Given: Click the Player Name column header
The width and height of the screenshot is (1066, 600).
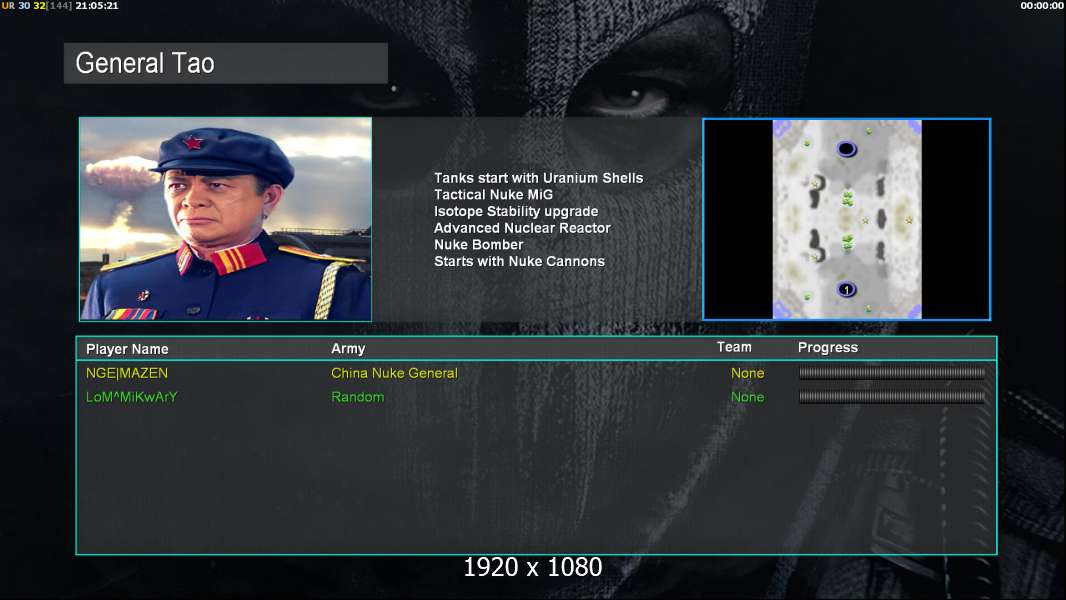Looking at the screenshot, I should (127, 349).
